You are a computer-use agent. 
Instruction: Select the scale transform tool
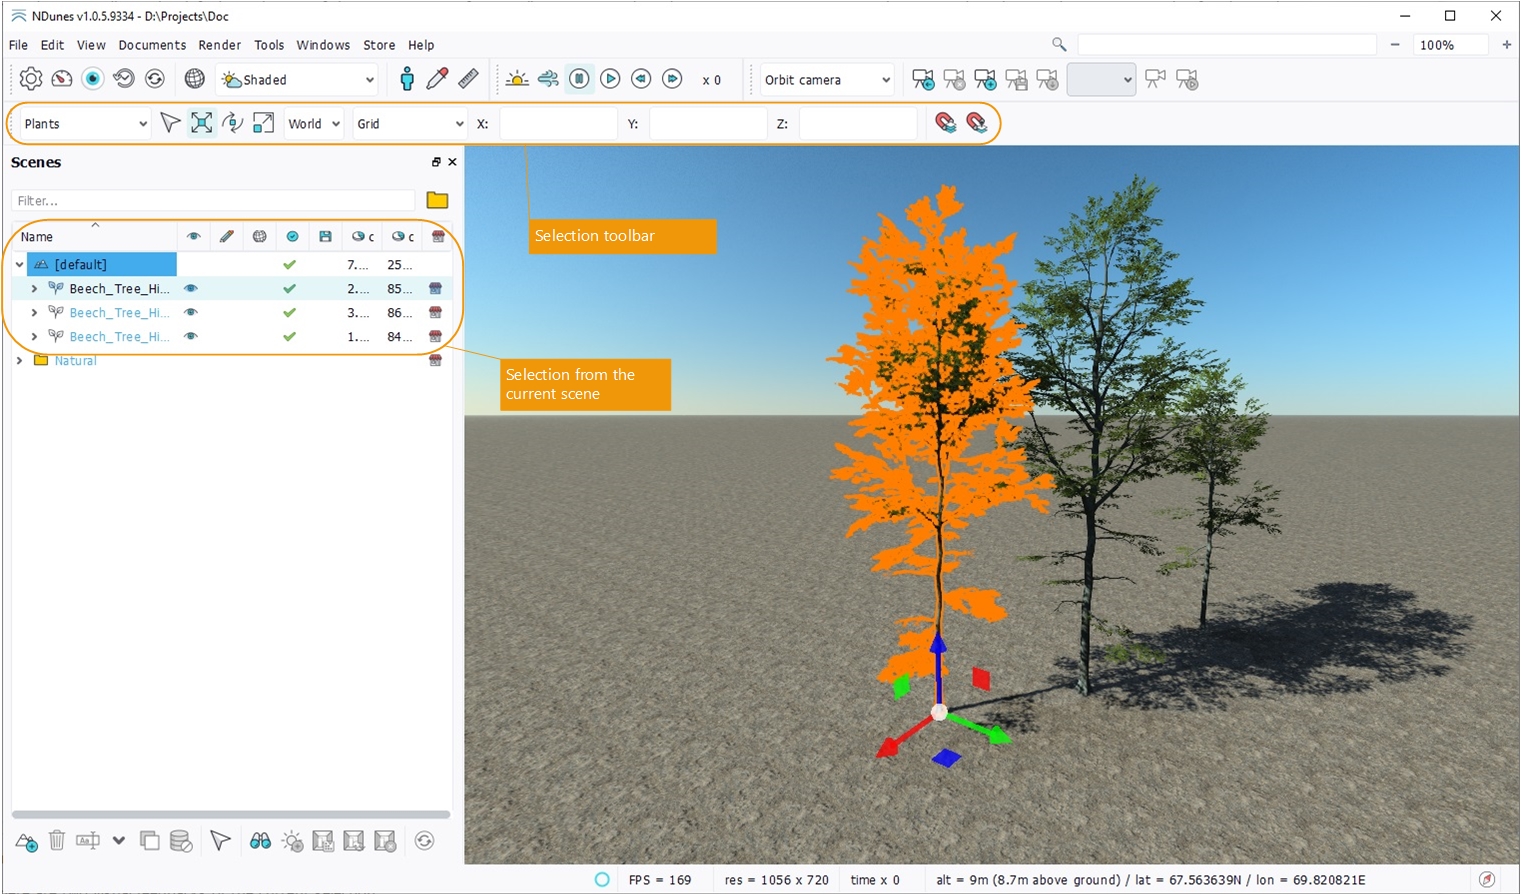pos(263,123)
